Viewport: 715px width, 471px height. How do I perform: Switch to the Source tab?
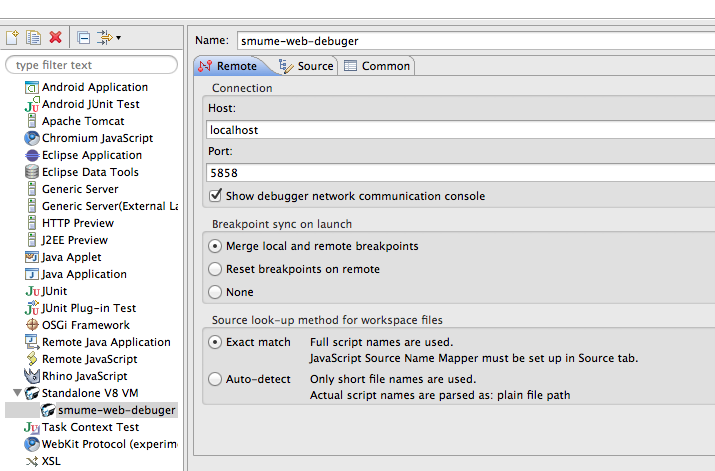(306, 66)
